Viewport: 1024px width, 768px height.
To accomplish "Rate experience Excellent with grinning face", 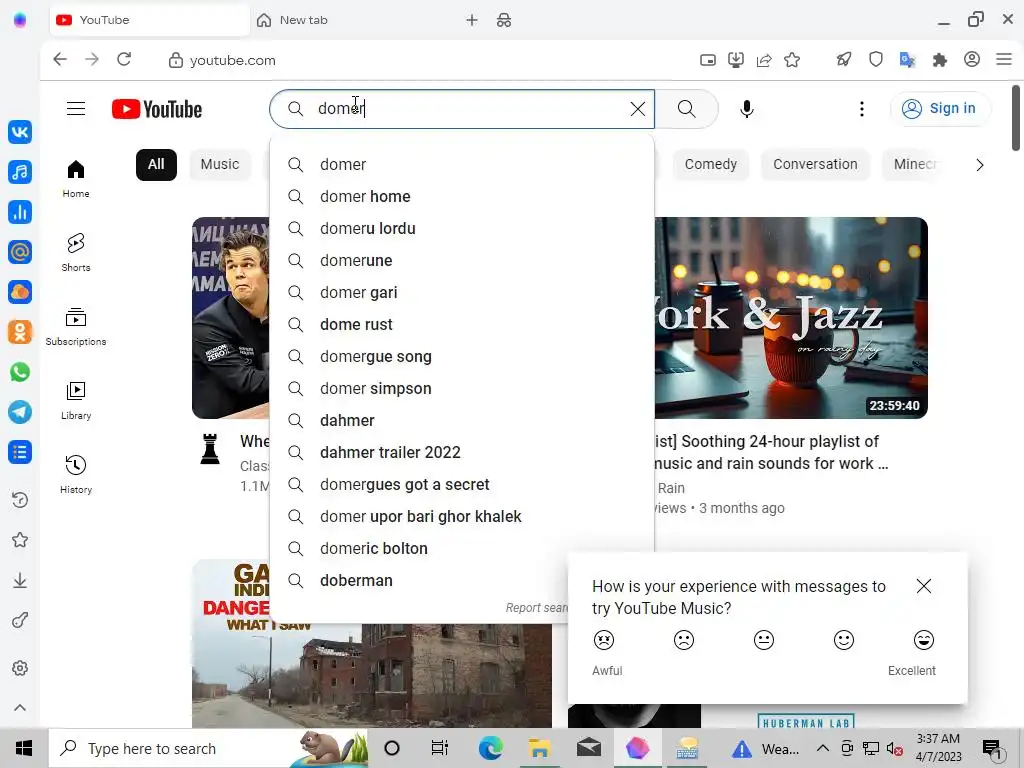I will click(x=923, y=640).
